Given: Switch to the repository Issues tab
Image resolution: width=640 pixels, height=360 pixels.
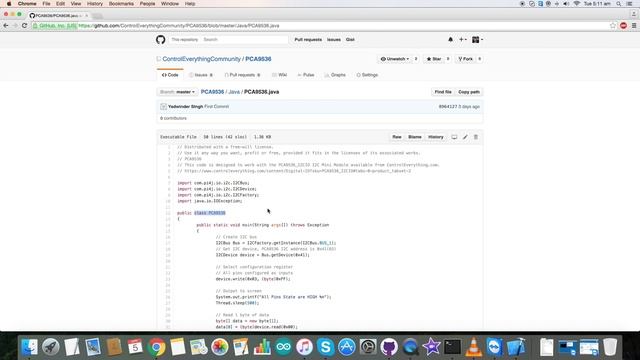Looking at the screenshot, I should pyautogui.click(x=201, y=75).
